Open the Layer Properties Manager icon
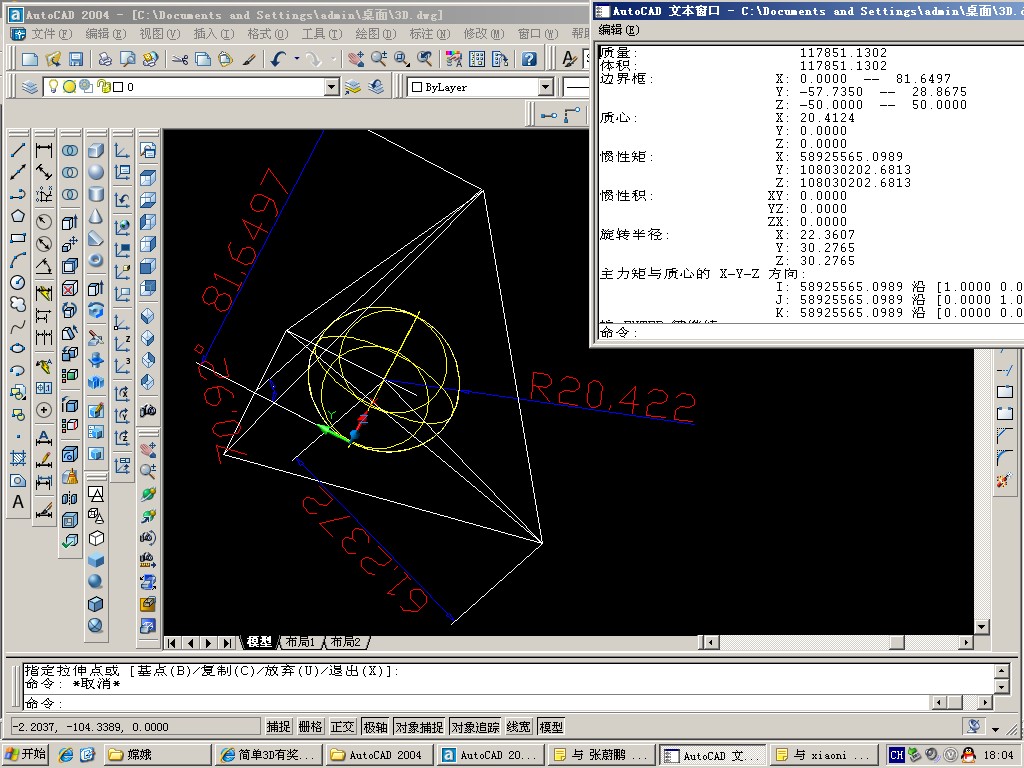The image size is (1024, 768). 29,86
